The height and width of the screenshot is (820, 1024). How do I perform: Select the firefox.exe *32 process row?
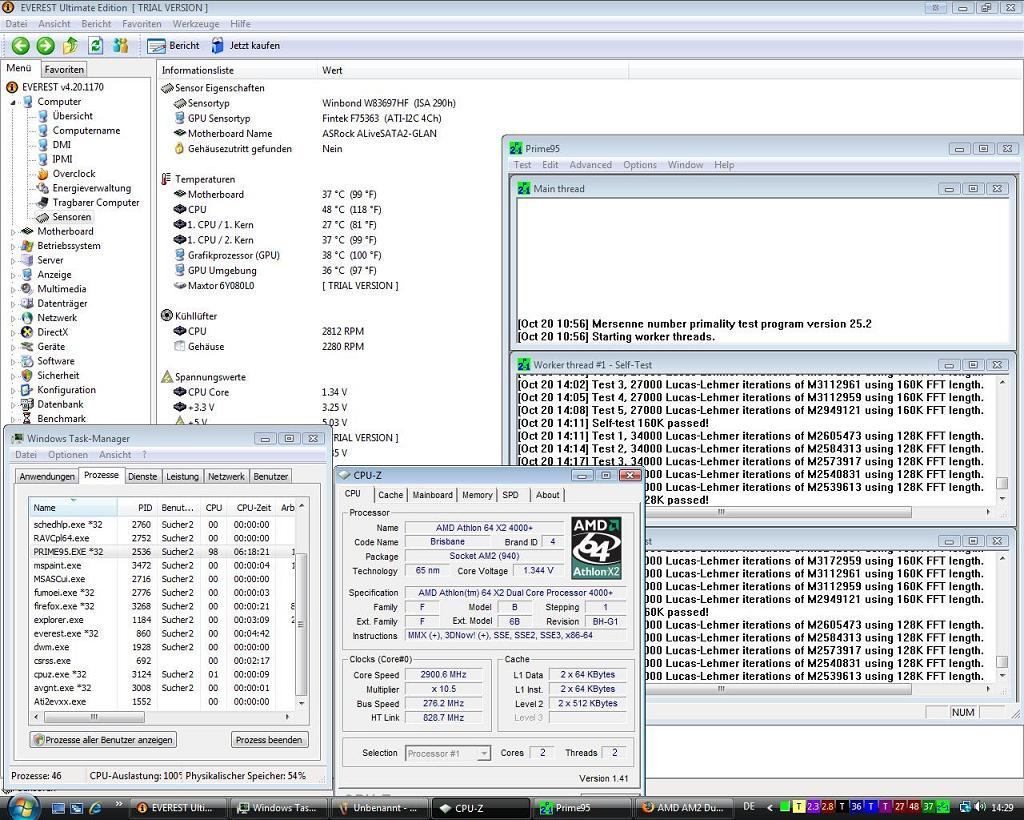(162, 606)
